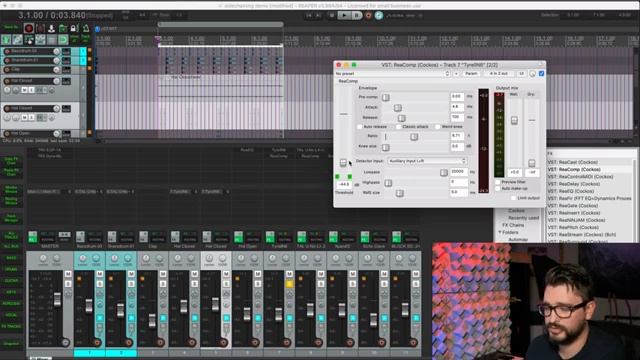Toggle the transport repeat button

coord(379,15)
